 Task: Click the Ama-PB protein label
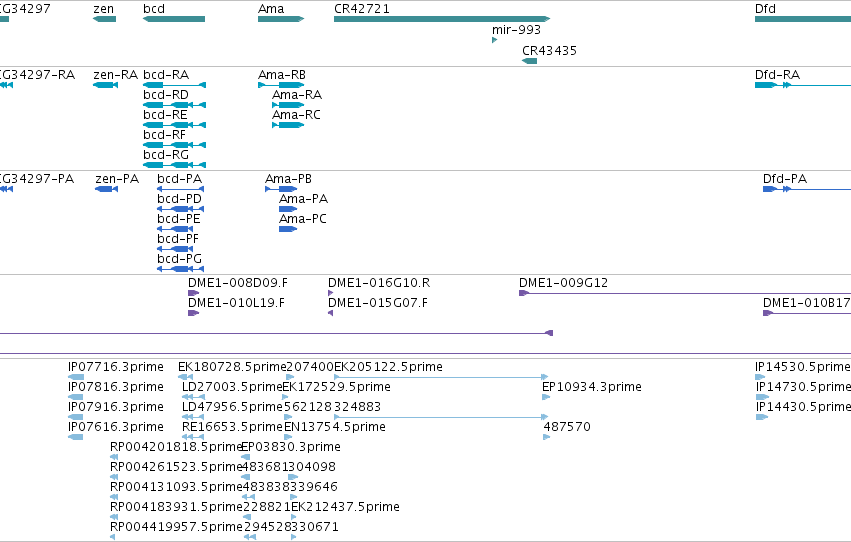click(x=288, y=178)
